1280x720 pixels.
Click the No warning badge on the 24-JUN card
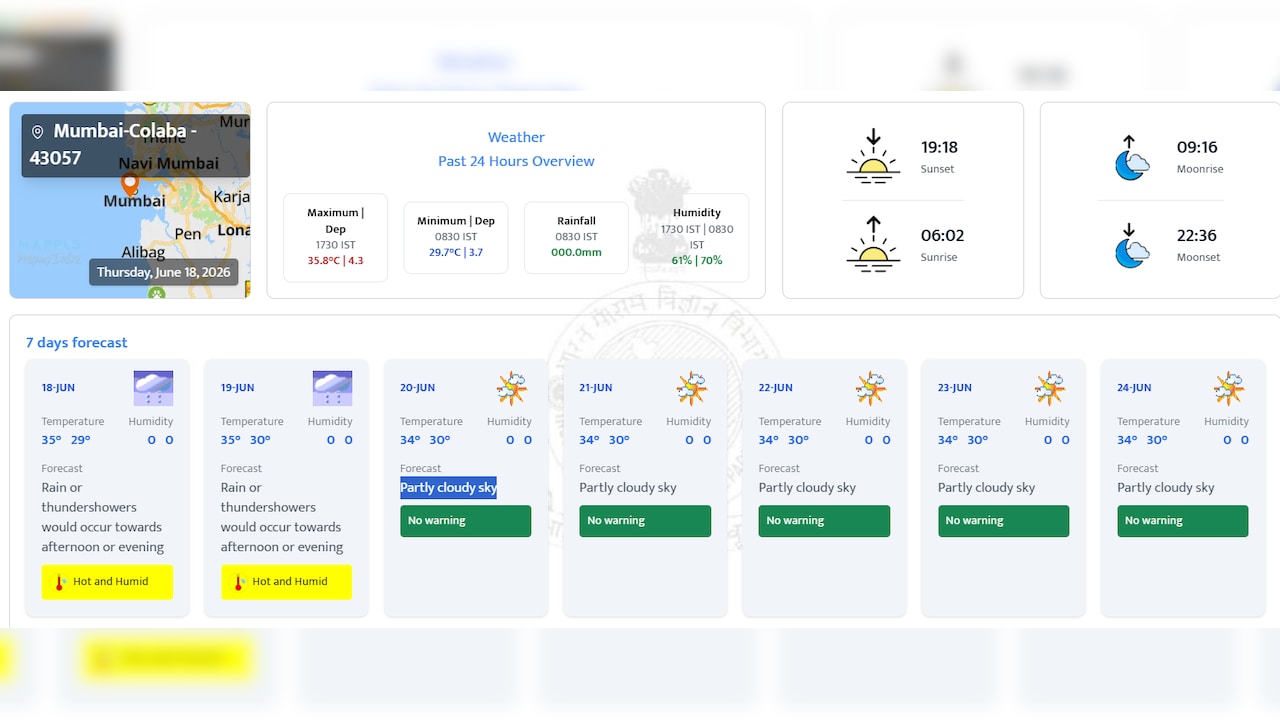1183,521
